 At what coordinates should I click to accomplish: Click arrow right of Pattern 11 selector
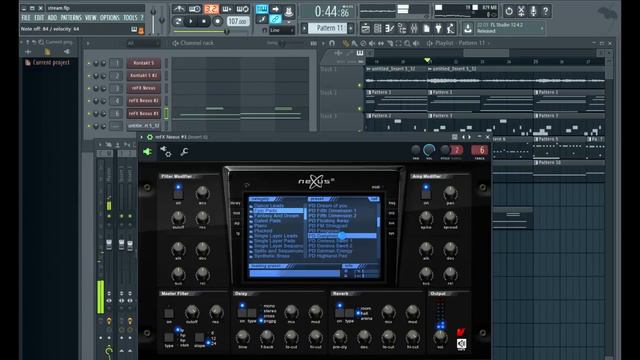351,28
